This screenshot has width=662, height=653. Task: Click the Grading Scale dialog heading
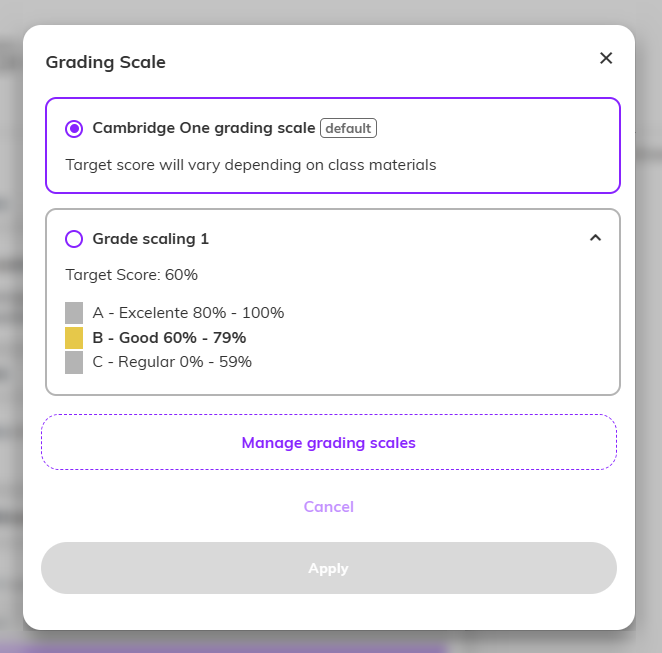106,62
